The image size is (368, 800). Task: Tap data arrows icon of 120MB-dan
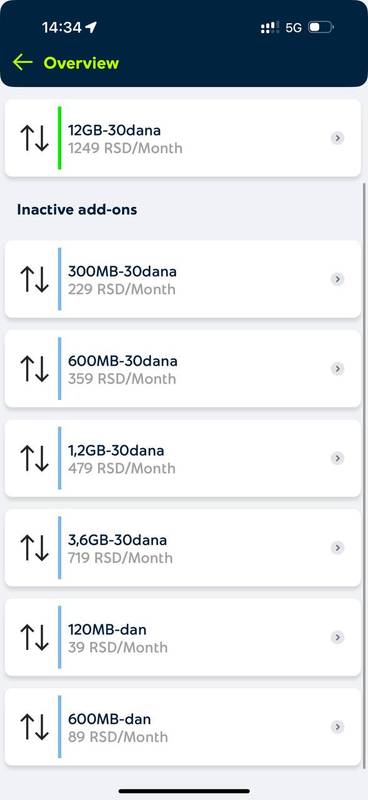[x=34, y=637]
